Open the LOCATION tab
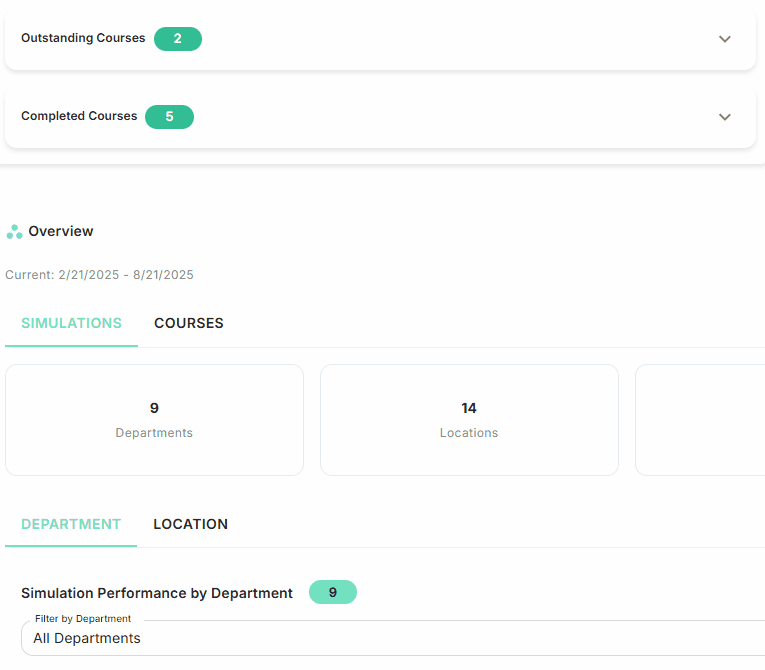 click(x=190, y=524)
